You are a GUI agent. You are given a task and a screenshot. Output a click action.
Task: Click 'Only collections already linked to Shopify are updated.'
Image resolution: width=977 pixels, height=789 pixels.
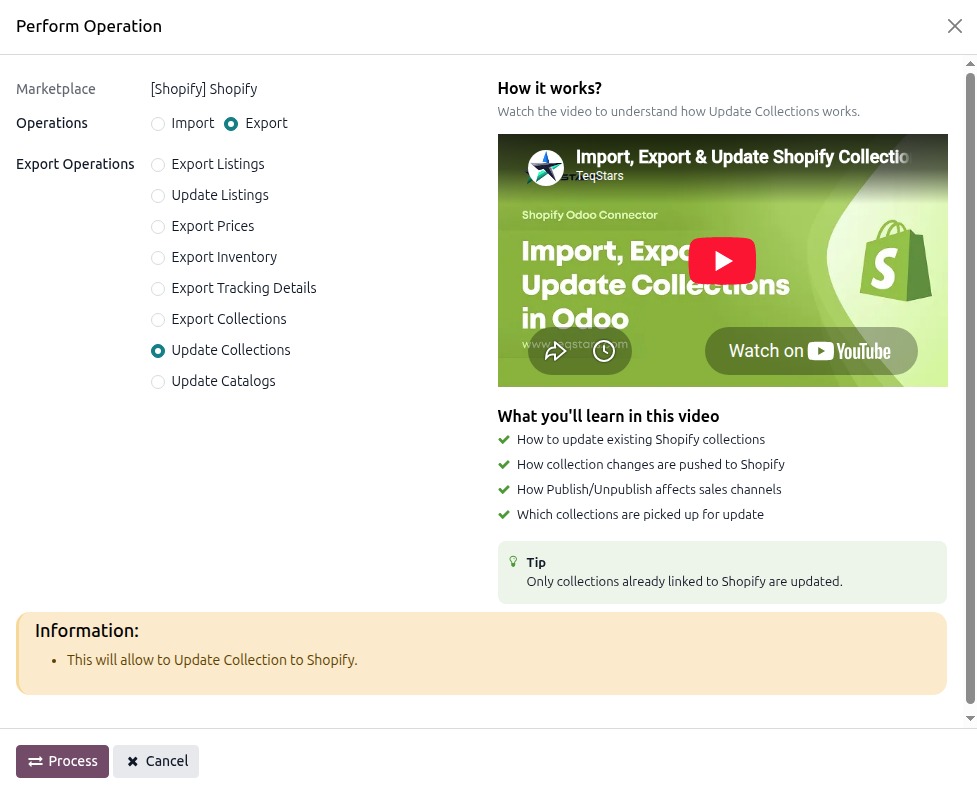pyautogui.click(x=684, y=581)
